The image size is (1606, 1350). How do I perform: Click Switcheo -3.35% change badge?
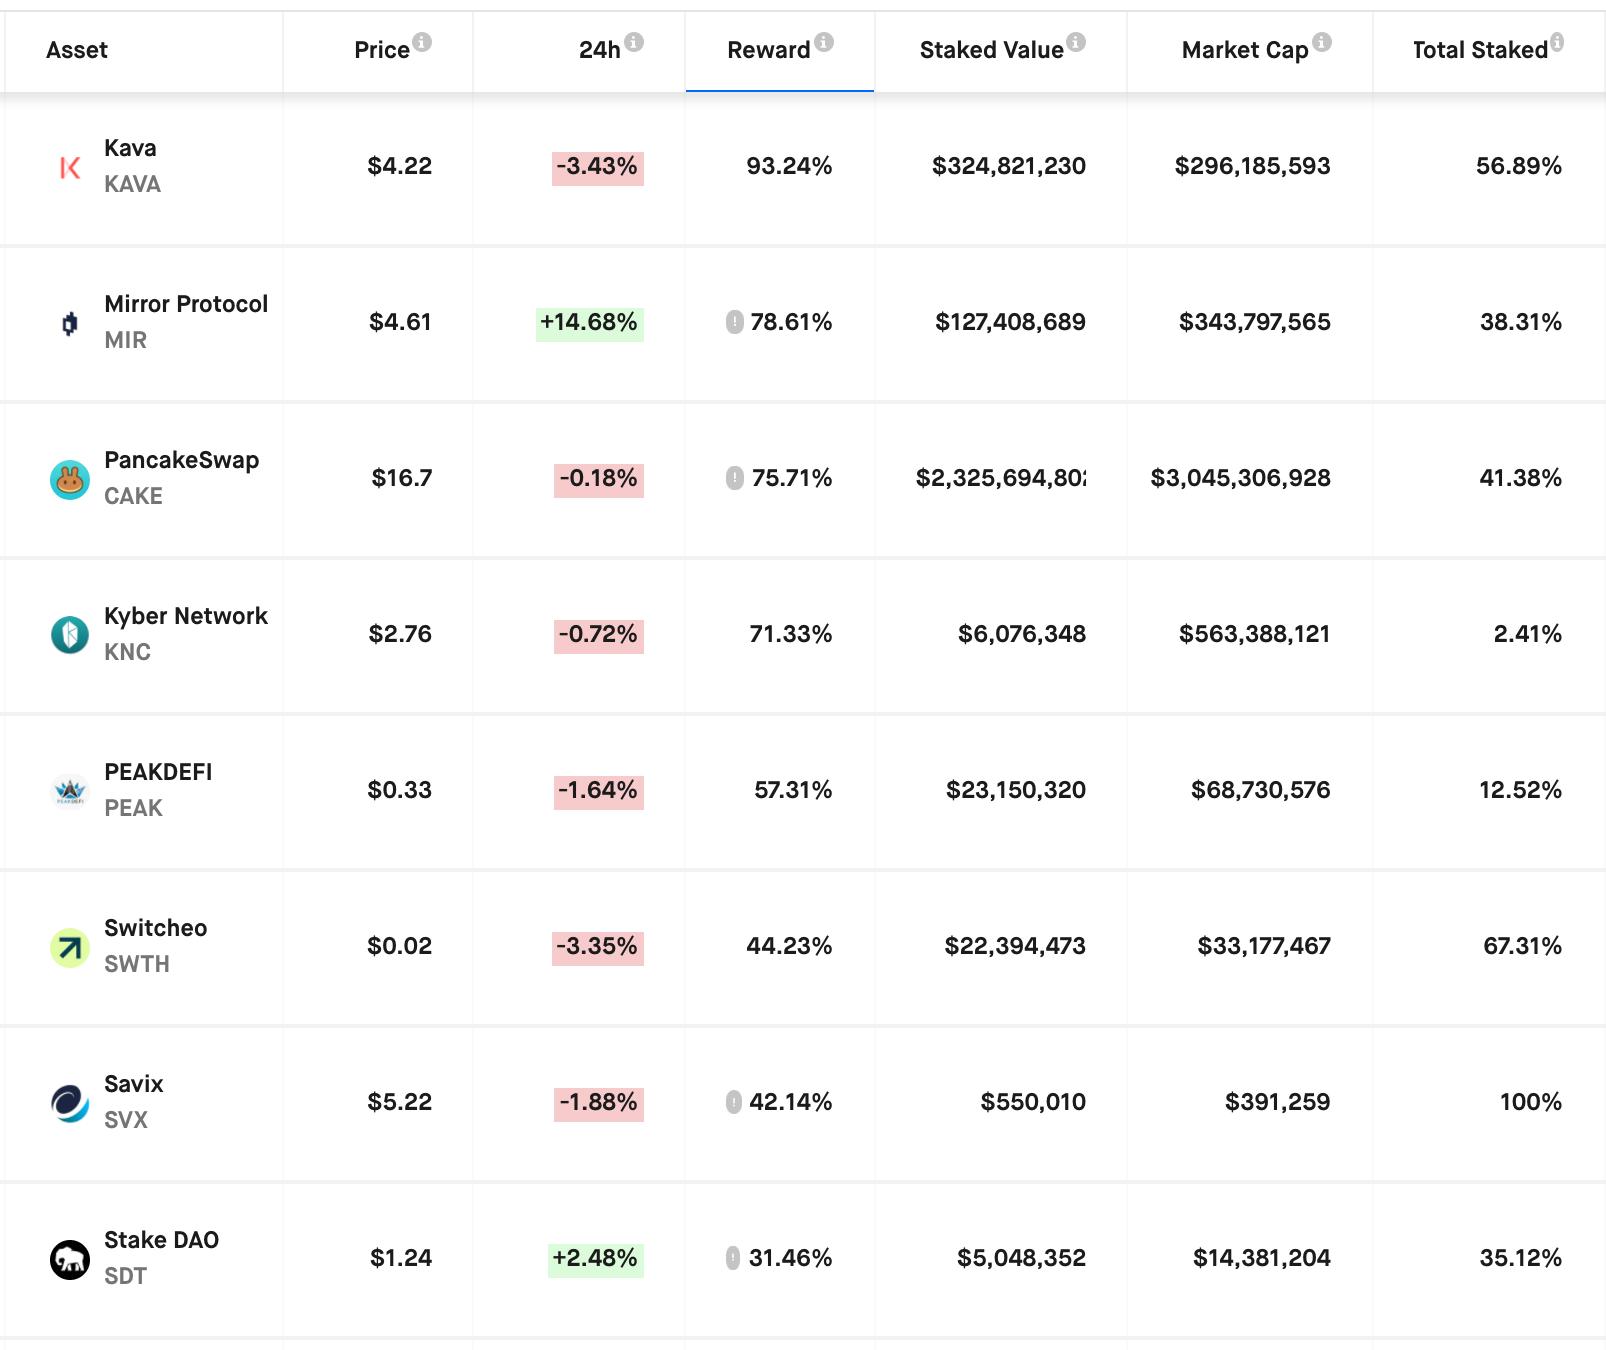598,947
